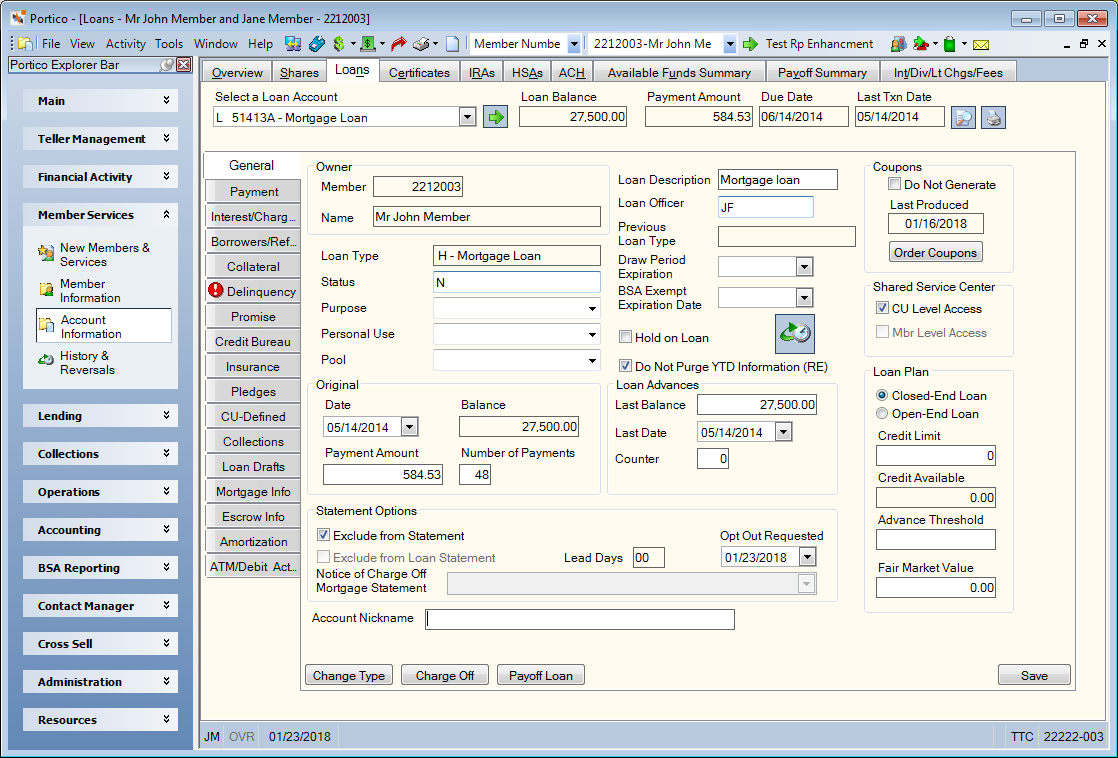Screen dimensions: 1118x758
Task: Open the Delinquency side tab
Action: click(x=252, y=291)
